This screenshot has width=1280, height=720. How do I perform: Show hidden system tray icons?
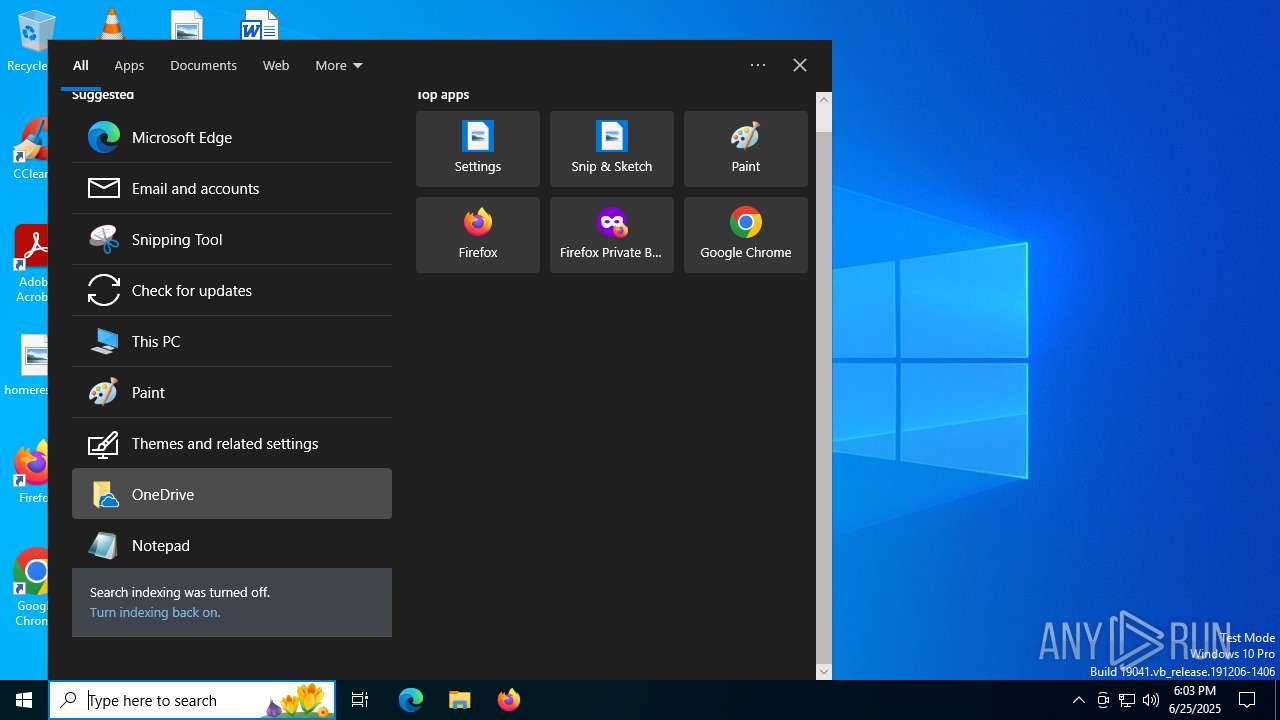click(x=1078, y=700)
